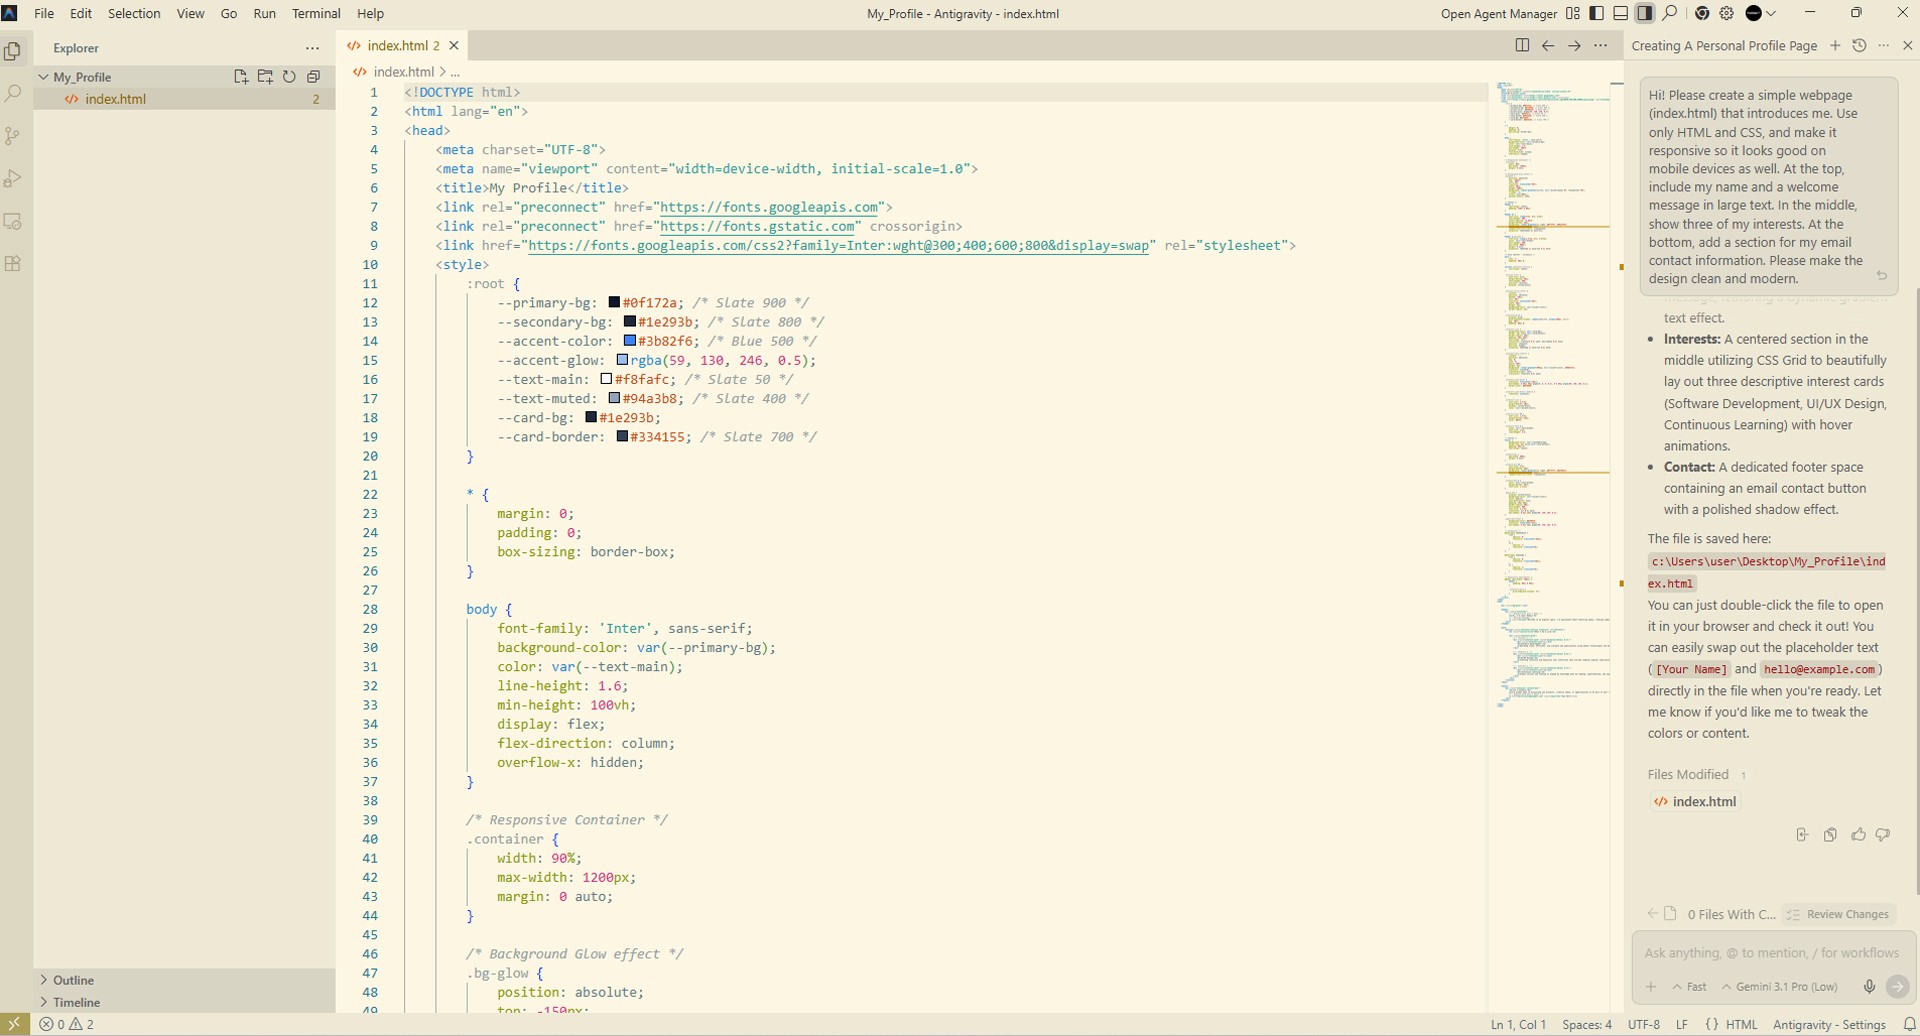The width and height of the screenshot is (1920, 1036).
Task: Click the microphone voice input icon
Action: (x=1869, y=987)
